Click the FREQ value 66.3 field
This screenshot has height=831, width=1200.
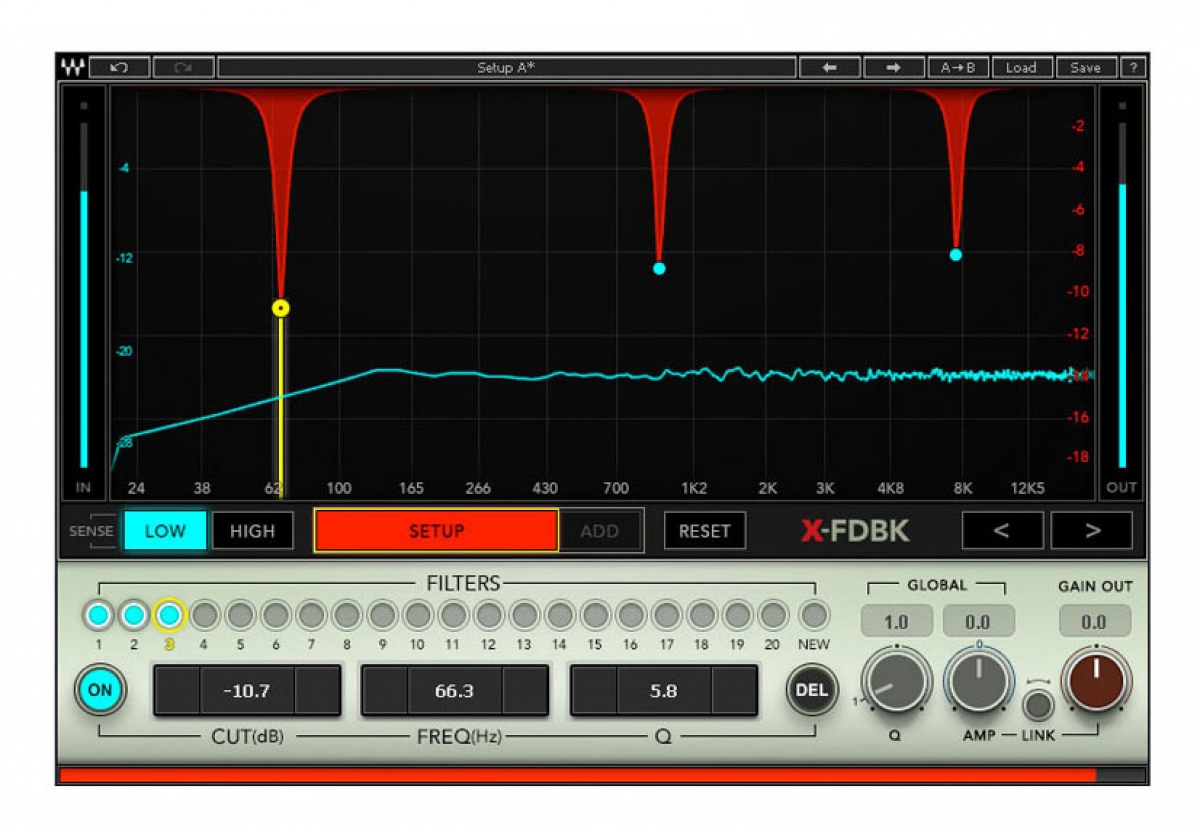(455, 690)
